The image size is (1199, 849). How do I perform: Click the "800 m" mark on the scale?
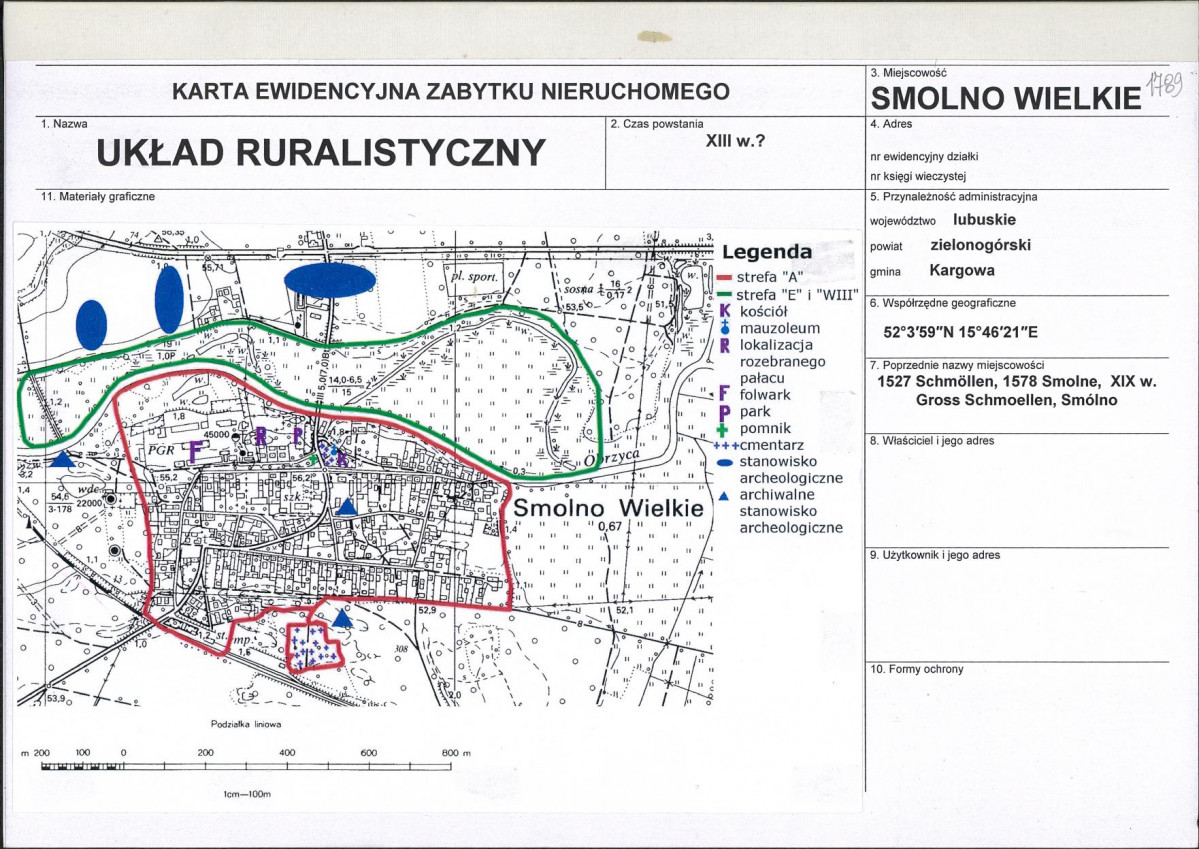click(x=456, y=753)
